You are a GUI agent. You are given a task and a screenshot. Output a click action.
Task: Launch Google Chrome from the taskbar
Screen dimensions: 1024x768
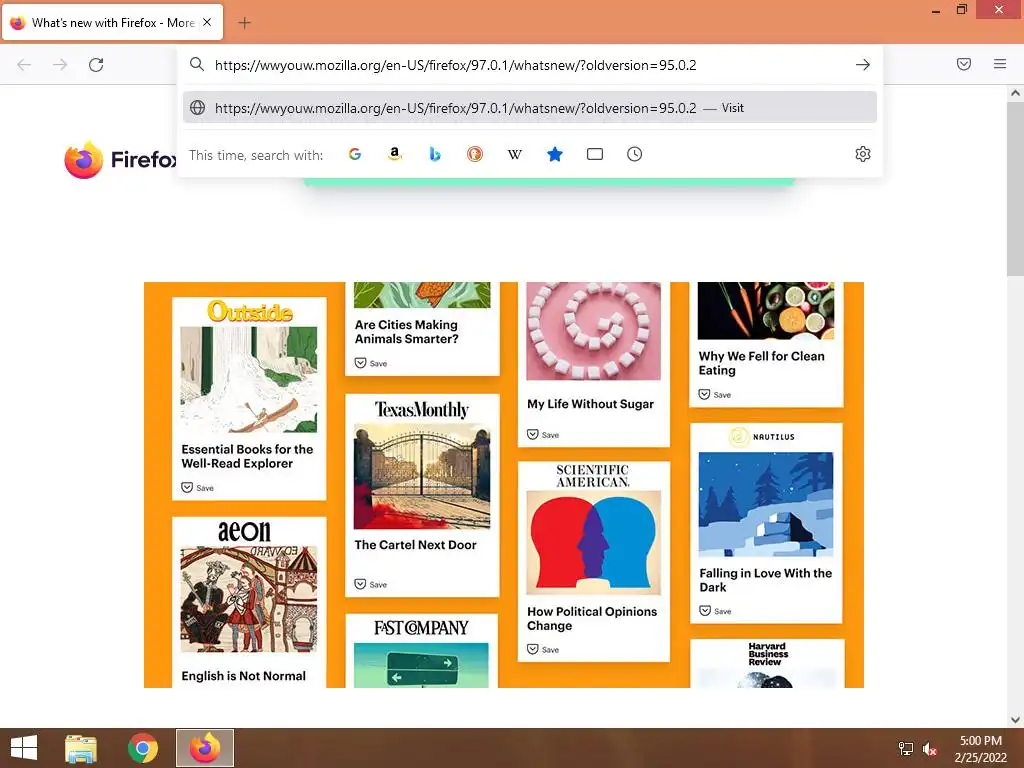click(x=142, y=748)
